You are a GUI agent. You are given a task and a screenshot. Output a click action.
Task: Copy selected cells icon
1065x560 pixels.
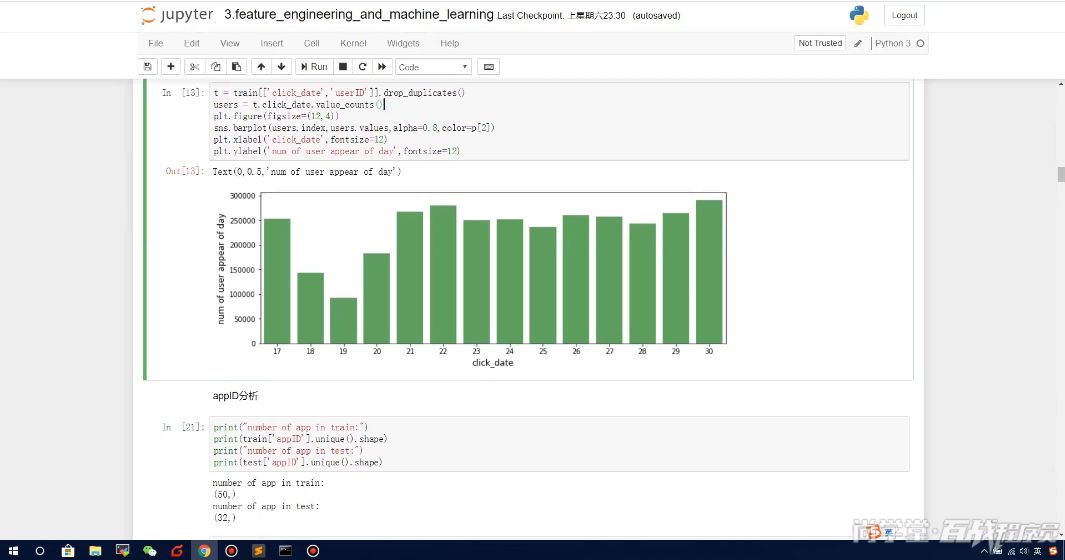pos(215,67)
